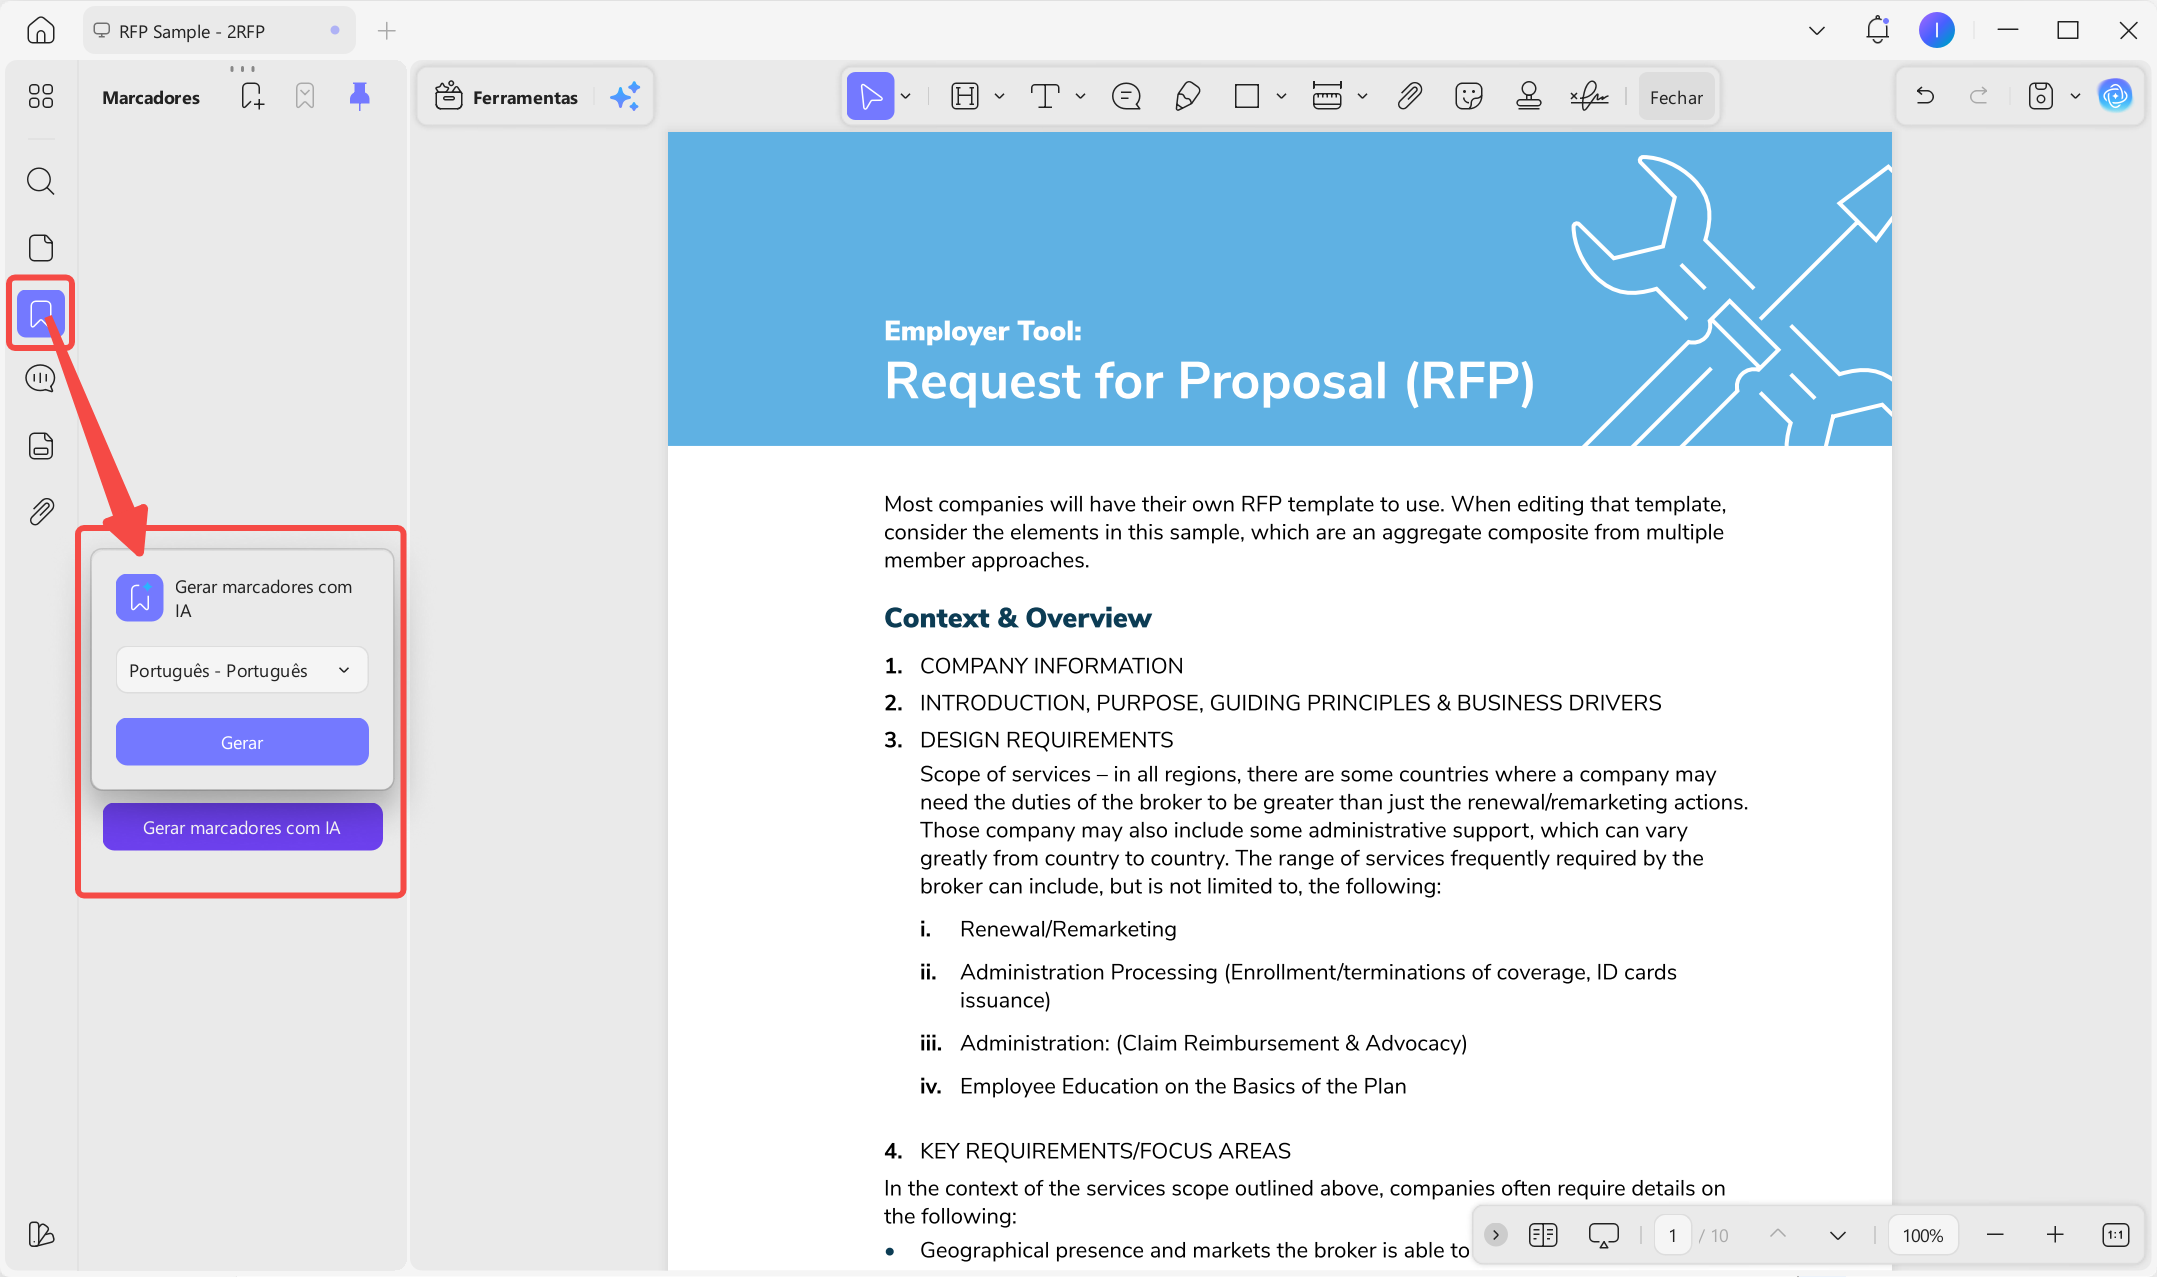
Task: Expand the tab list chevron
Action: 1817,31
